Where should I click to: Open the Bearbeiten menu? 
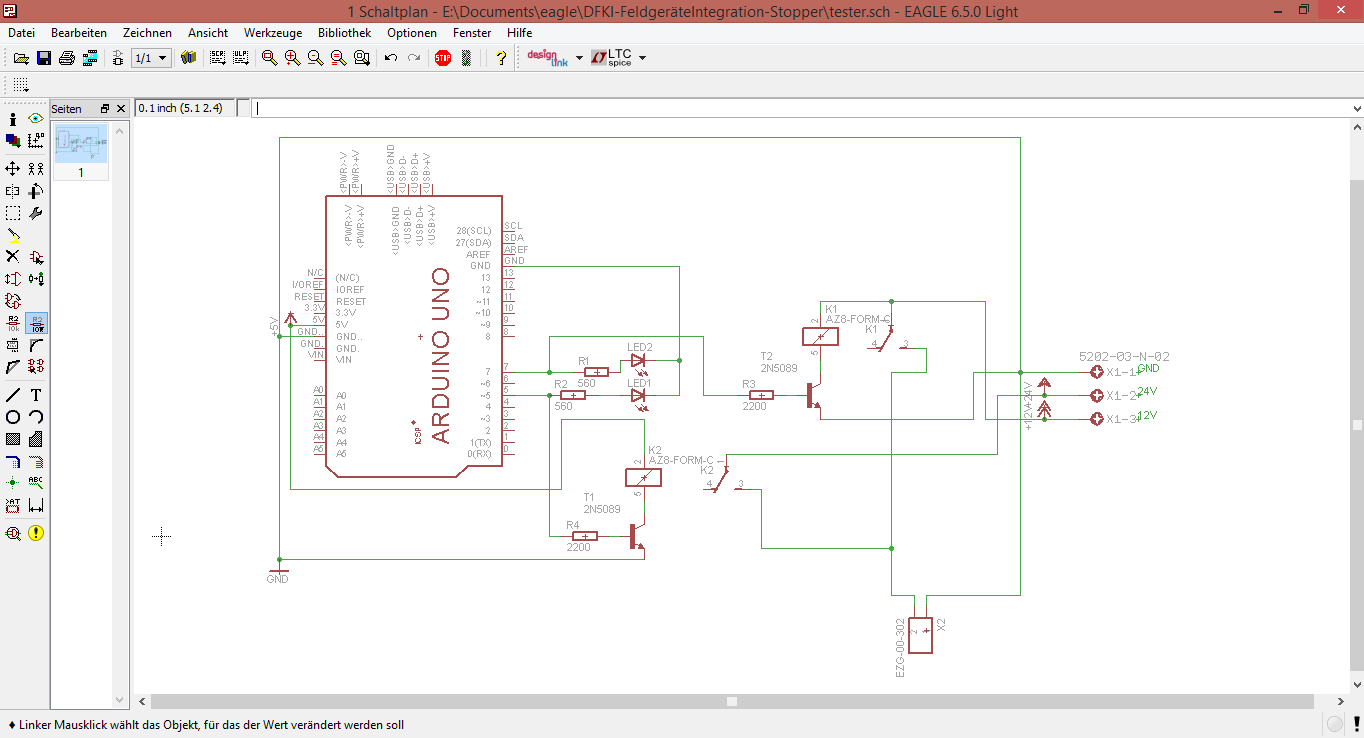pyautogui.click(x=79, y=32)
